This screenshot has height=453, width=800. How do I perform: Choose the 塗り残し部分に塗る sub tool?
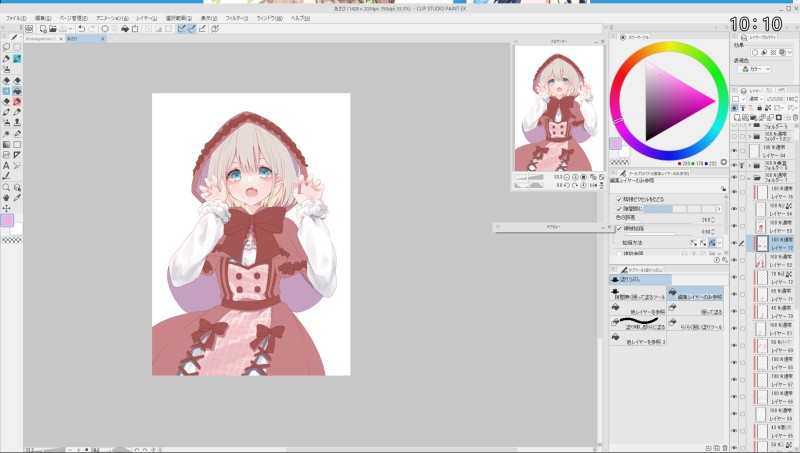[638, 324]
